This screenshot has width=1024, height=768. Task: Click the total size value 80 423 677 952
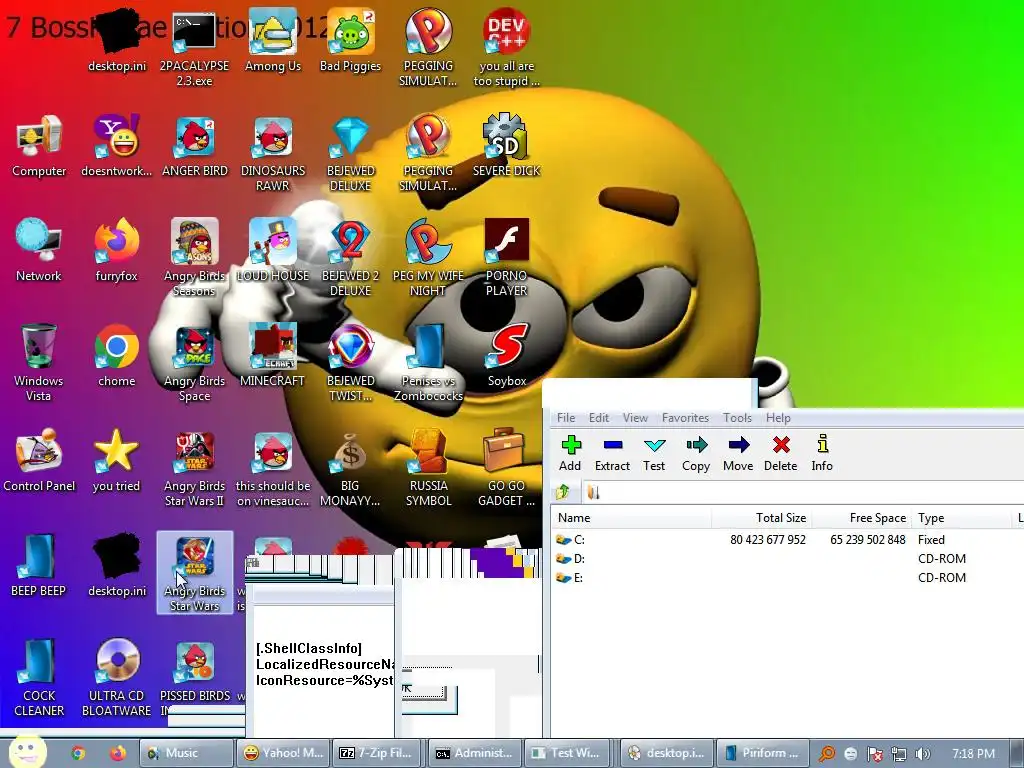point(767,539)
